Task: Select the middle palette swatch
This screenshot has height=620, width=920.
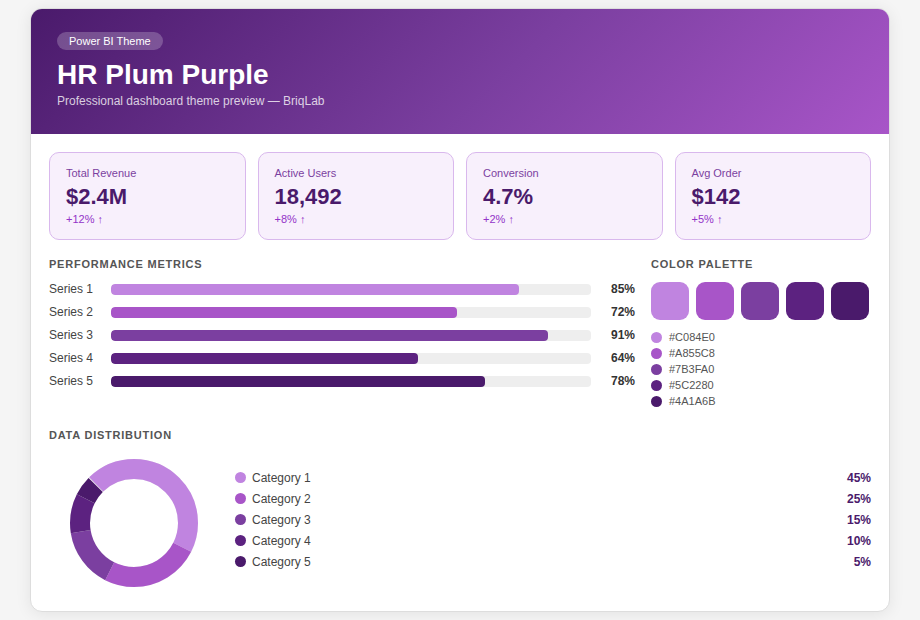Action: point(760,301)
